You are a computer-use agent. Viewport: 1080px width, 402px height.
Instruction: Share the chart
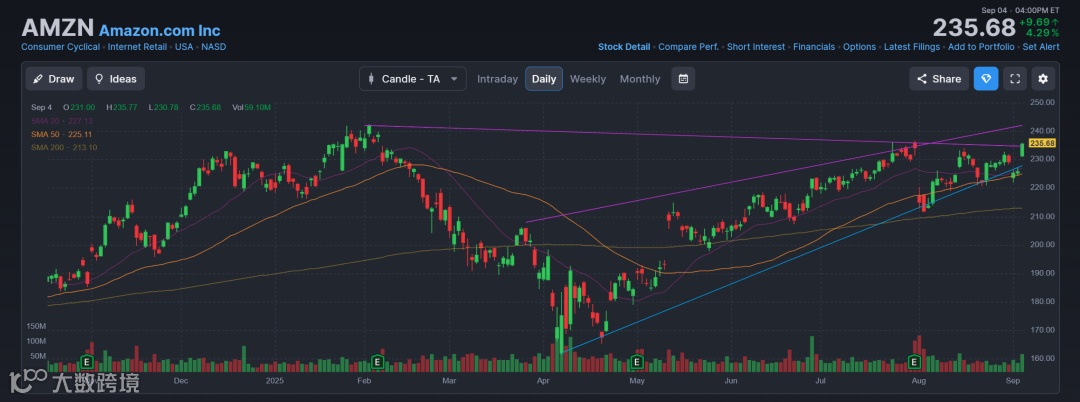pos(939,78)
